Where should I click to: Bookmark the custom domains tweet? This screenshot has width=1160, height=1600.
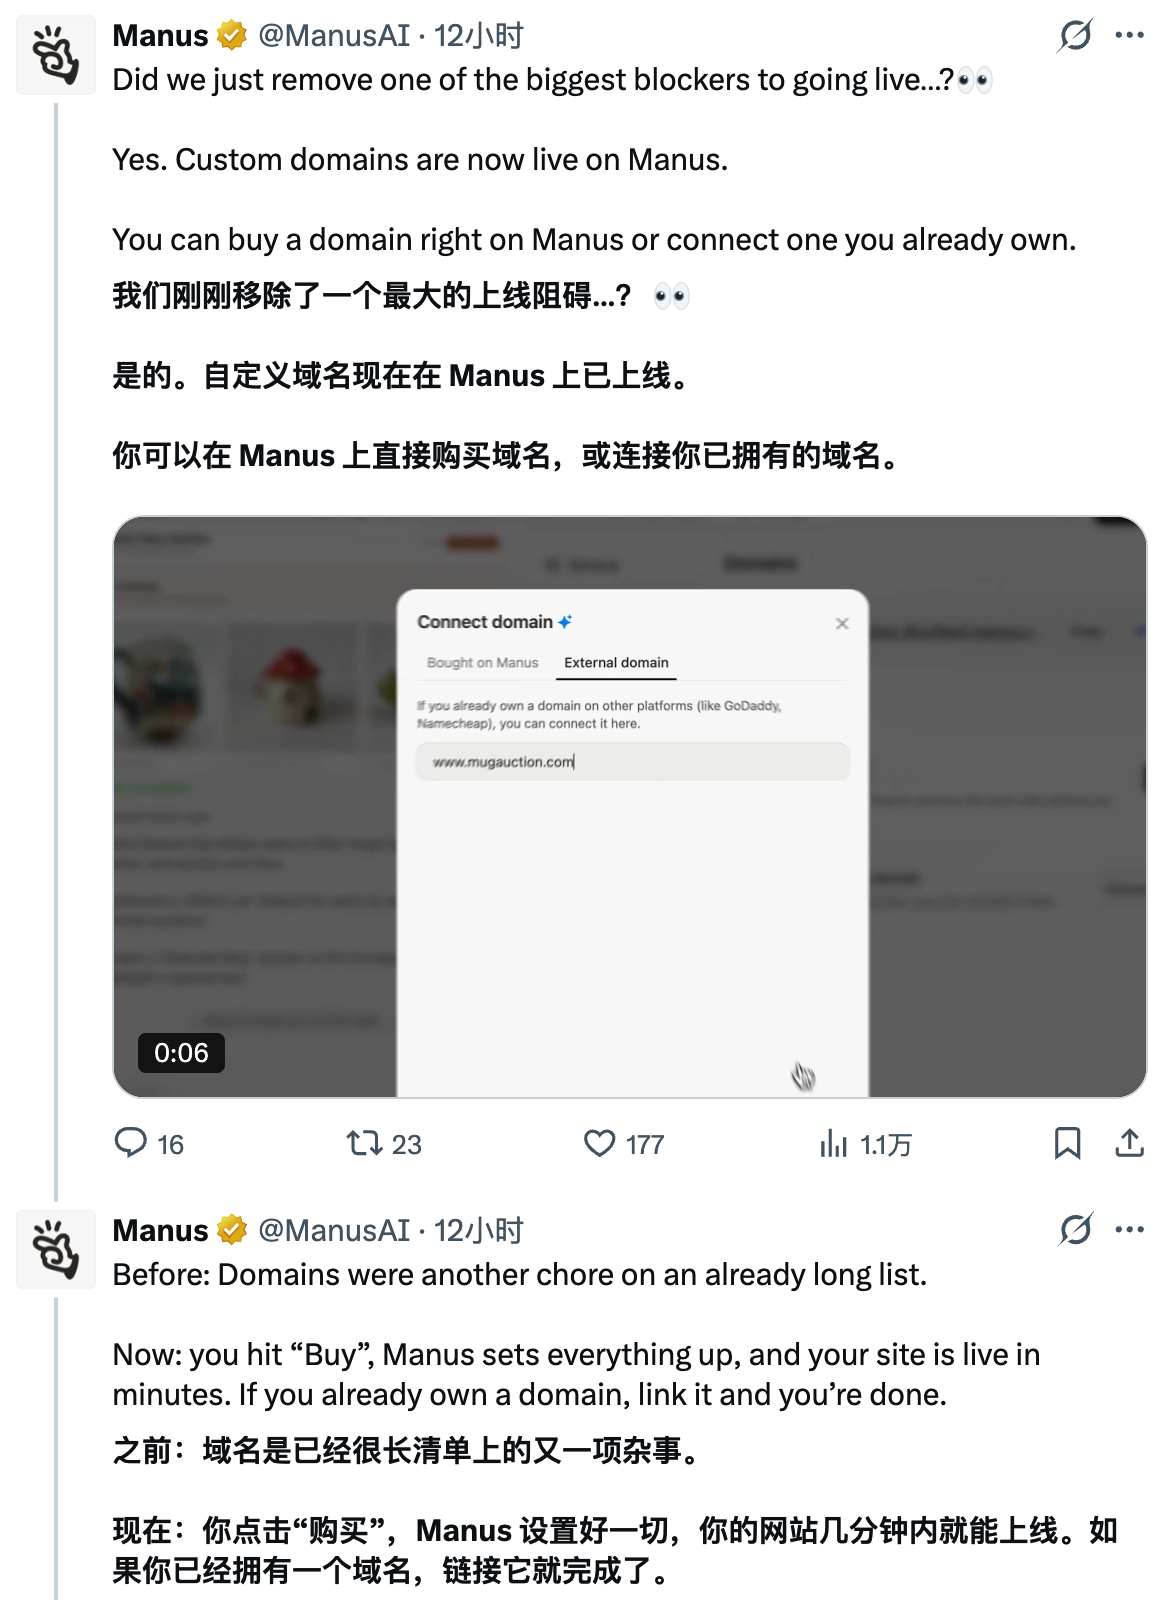pyautogui.click(x=1067, y=1143)
